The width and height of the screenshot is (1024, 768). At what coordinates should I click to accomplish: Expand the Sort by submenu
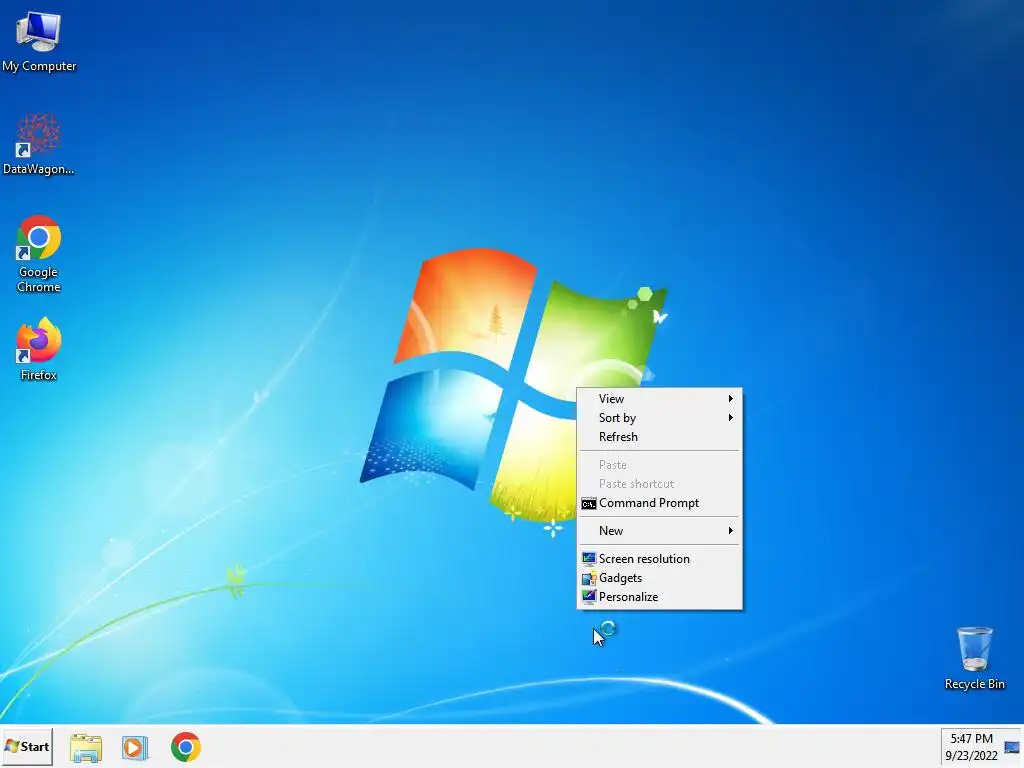(660, 418)
